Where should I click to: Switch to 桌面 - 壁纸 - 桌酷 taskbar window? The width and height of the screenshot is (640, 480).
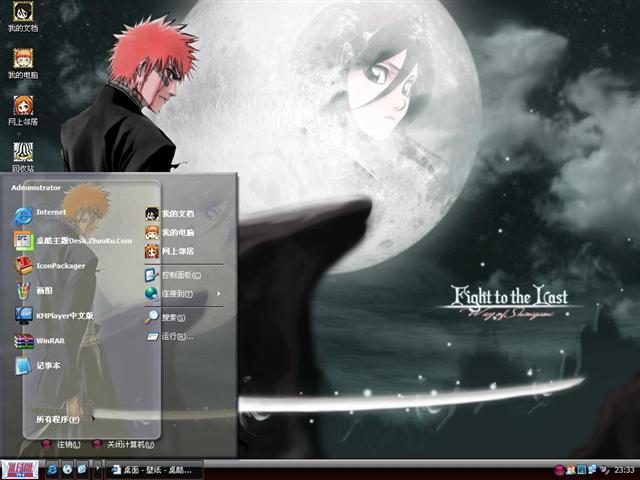click(x=155, y=470)
